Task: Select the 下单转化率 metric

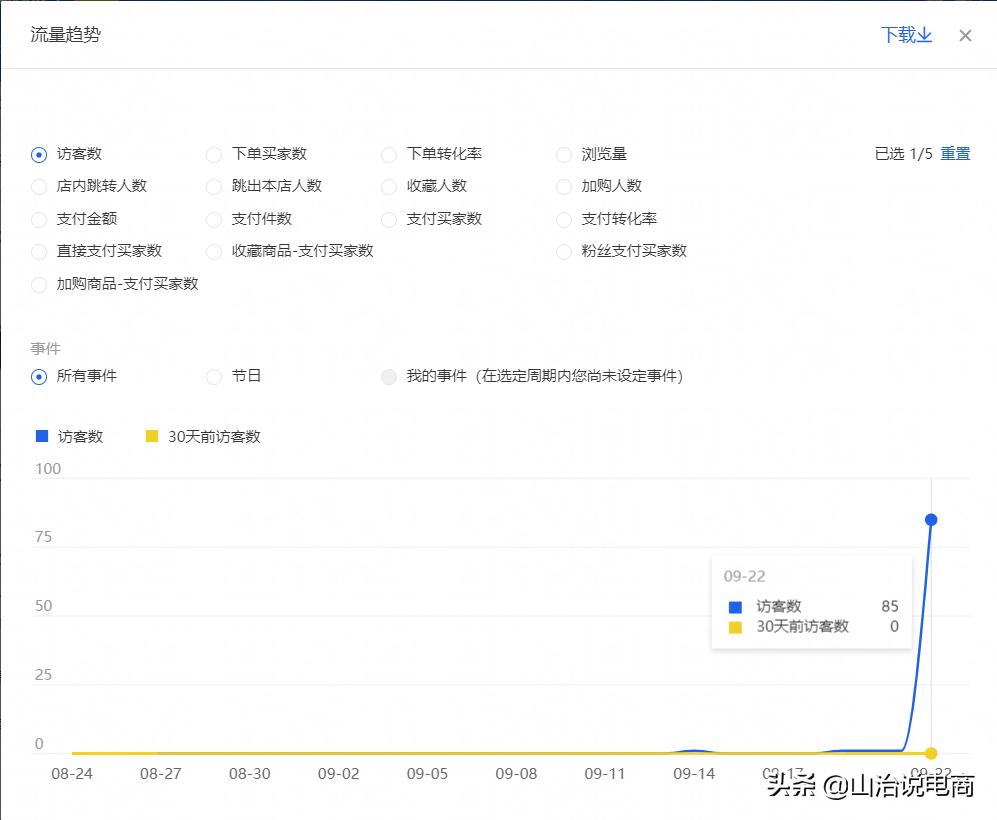Action: [x=389, y=154]
